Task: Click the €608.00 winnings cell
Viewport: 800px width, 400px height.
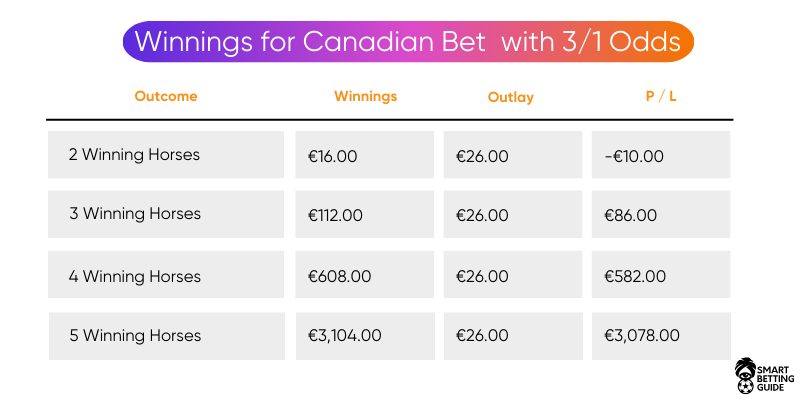Action: (x=365, y=274)
